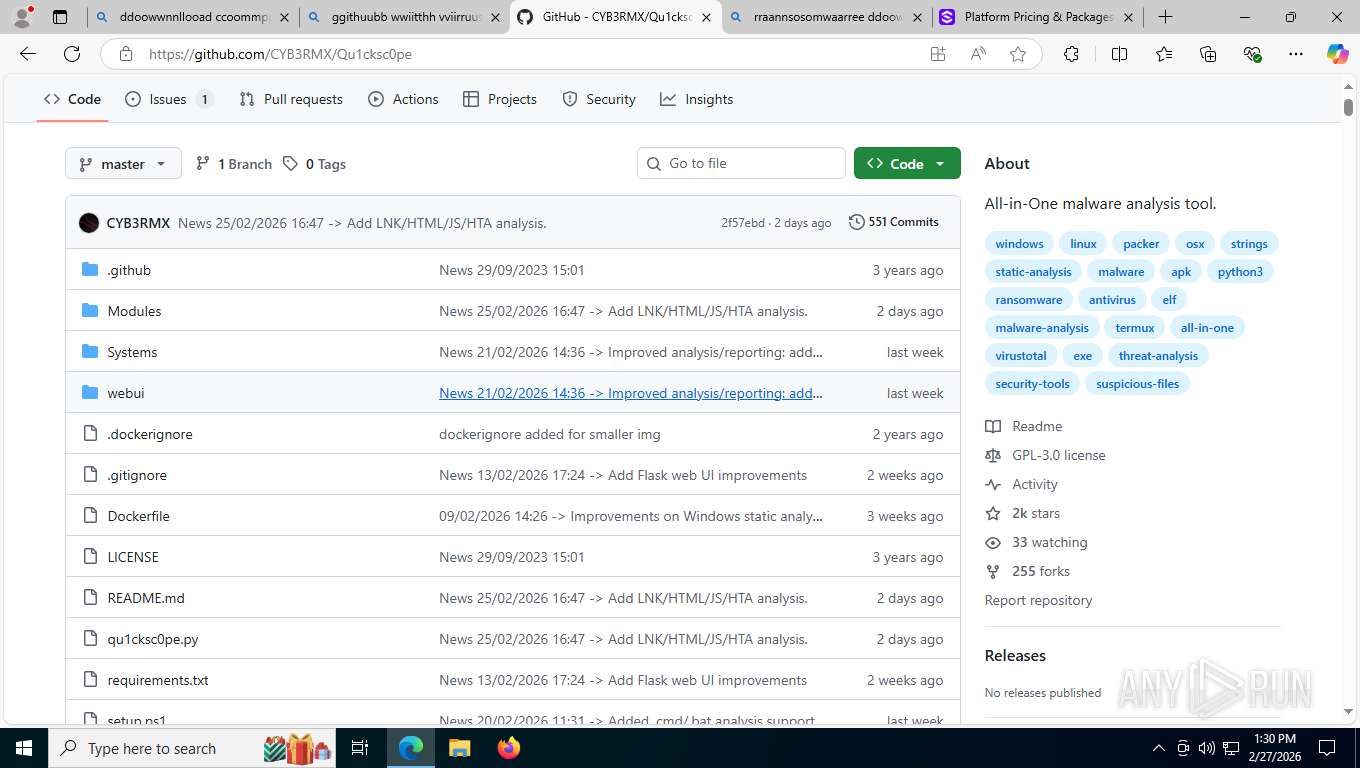Open the Issues tab
The width and height of the screenshot is (1360, 768).
[x=168, y=99]
